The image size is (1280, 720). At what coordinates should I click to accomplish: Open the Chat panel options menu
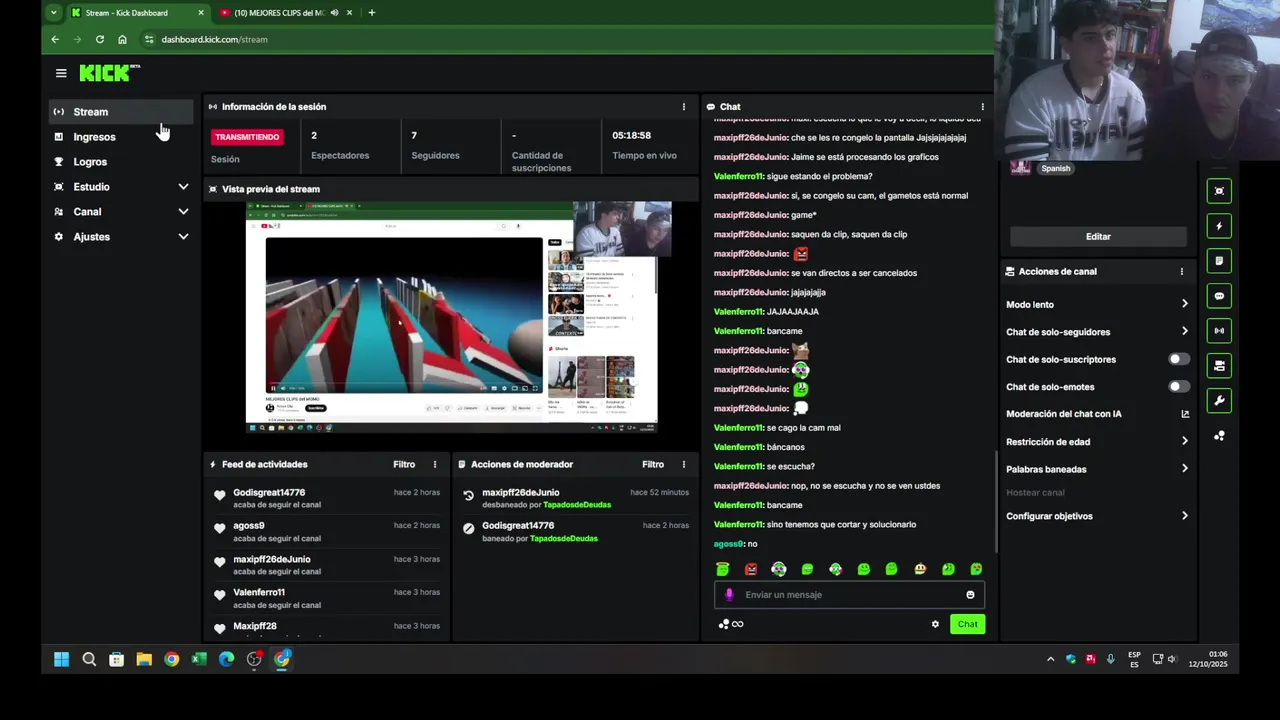982,107
